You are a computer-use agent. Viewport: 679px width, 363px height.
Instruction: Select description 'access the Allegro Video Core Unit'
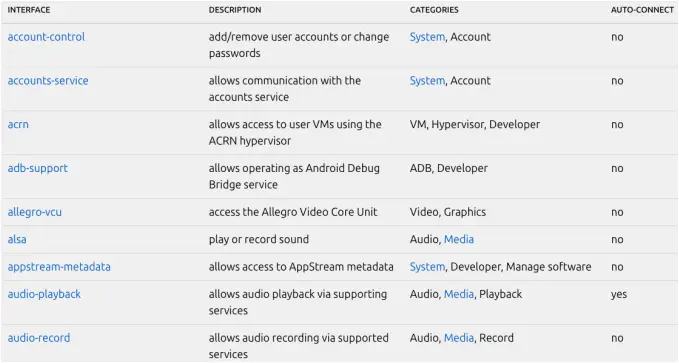[x=293, y=212]
